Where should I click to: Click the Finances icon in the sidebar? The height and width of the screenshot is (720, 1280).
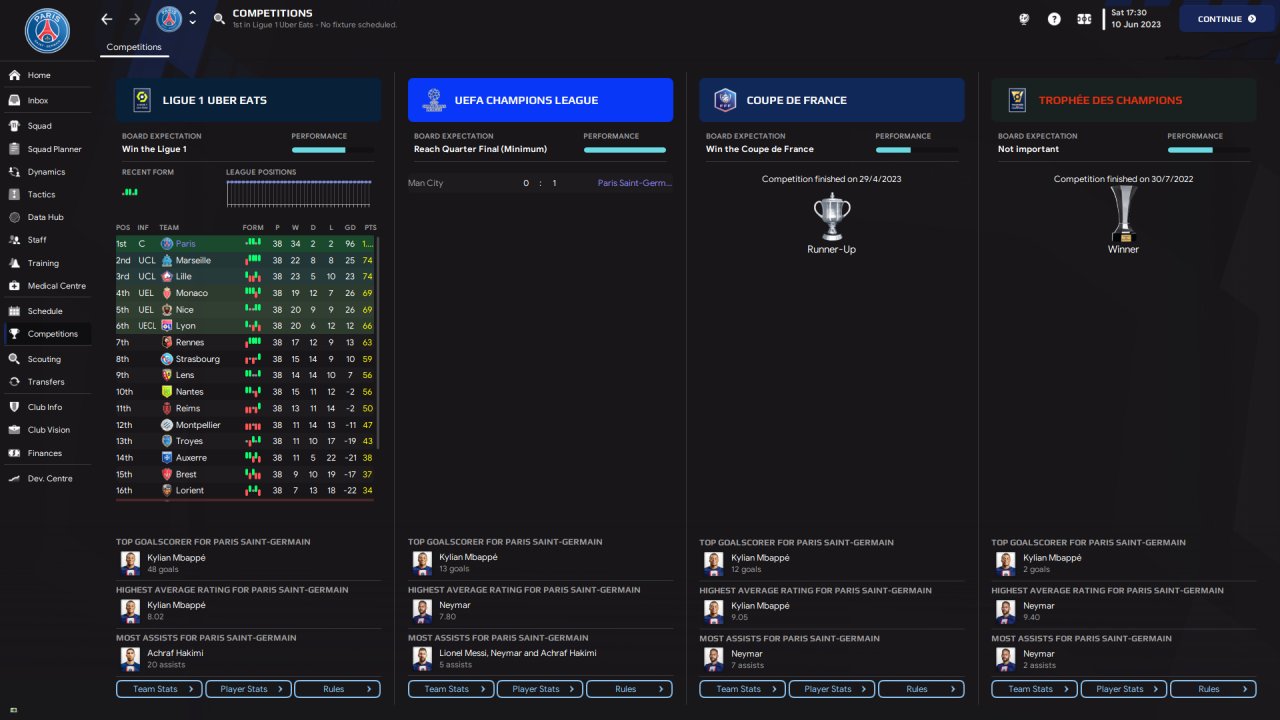point(14,453)
